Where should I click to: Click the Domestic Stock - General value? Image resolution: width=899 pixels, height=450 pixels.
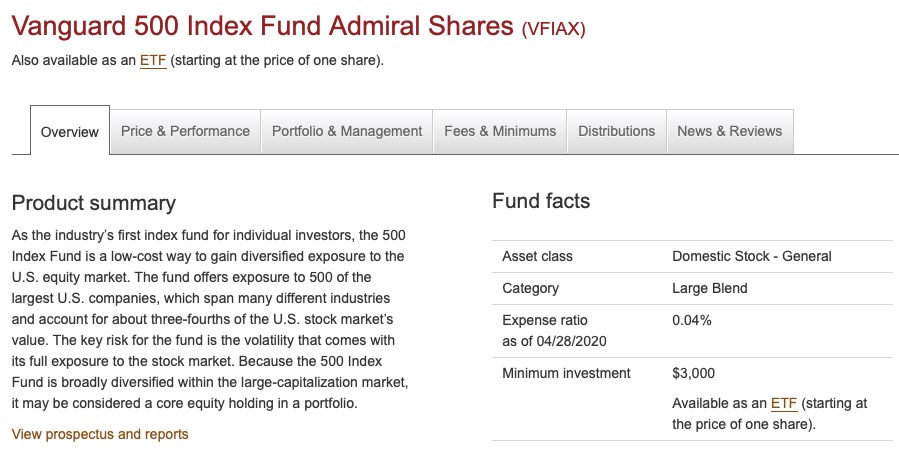coord(752,256)
